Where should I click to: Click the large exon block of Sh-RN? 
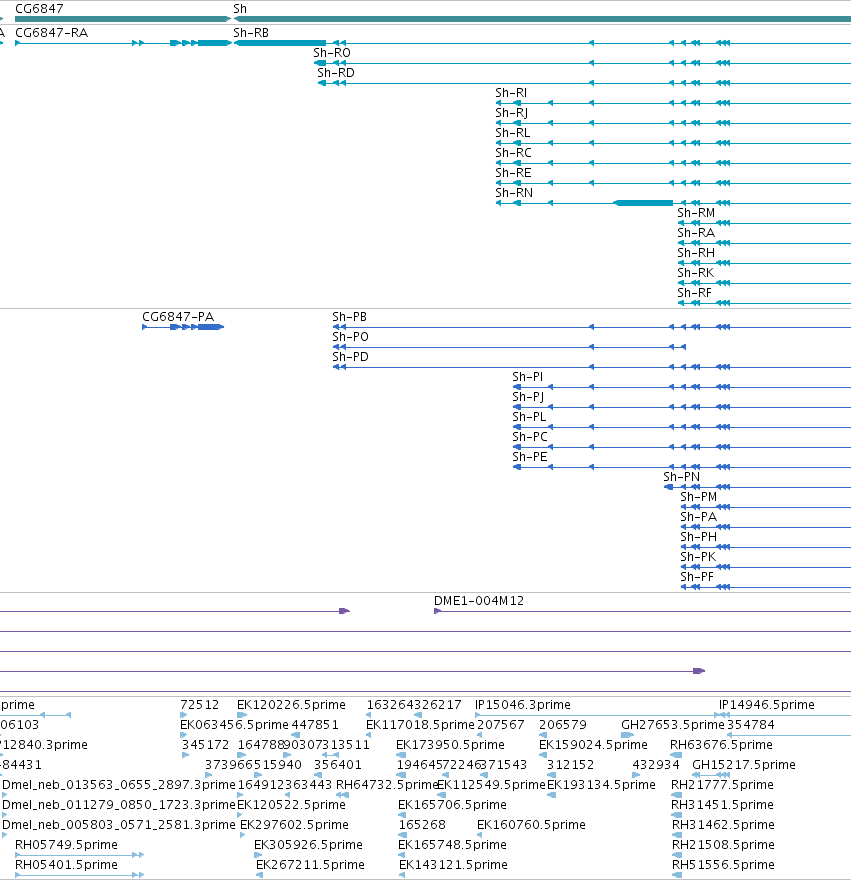point(643,203)
